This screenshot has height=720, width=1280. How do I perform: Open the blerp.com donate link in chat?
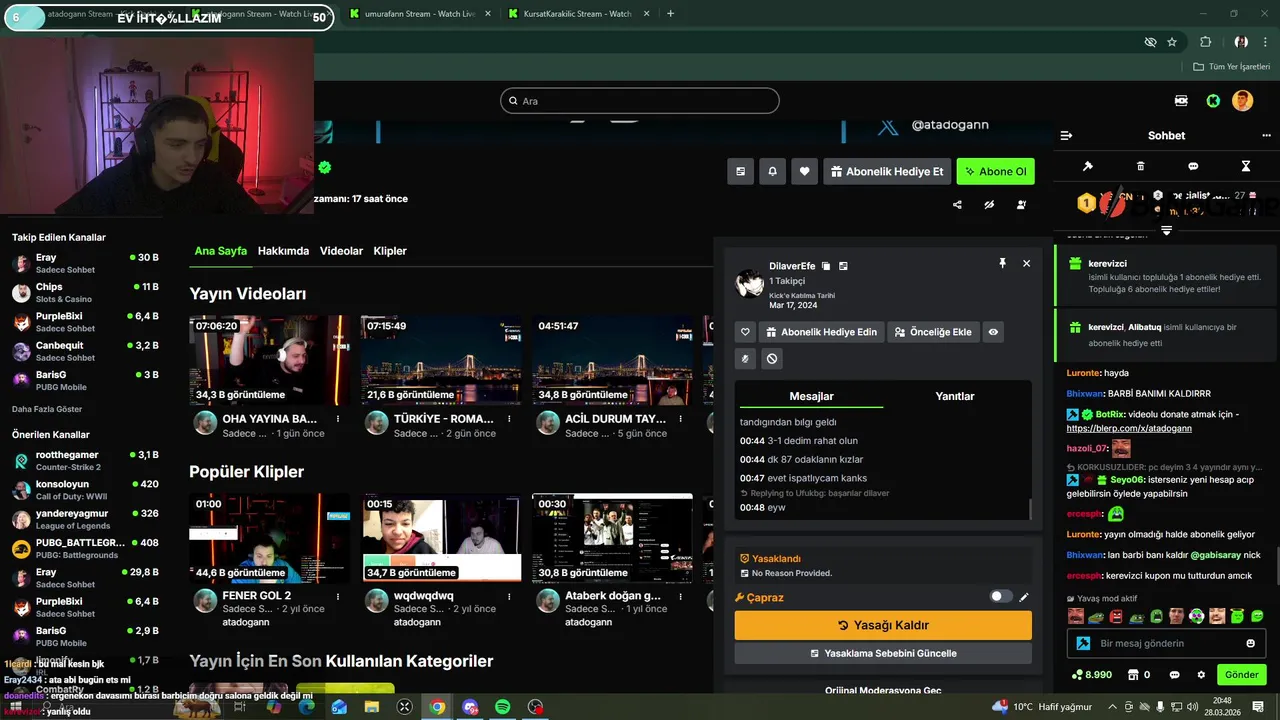(x=1129, y=428)
